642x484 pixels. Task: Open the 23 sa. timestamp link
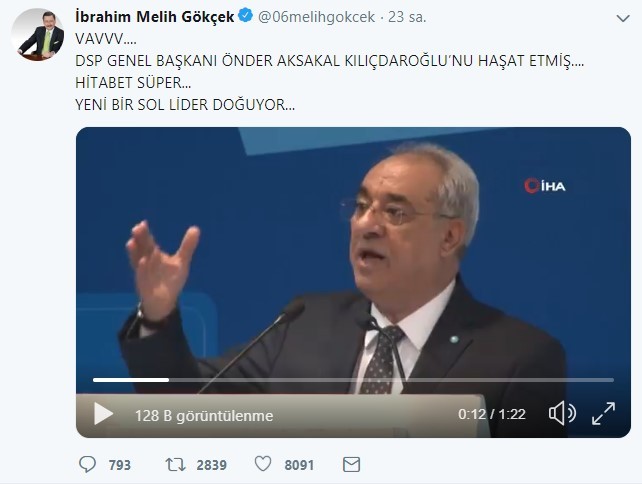point(407,17)
